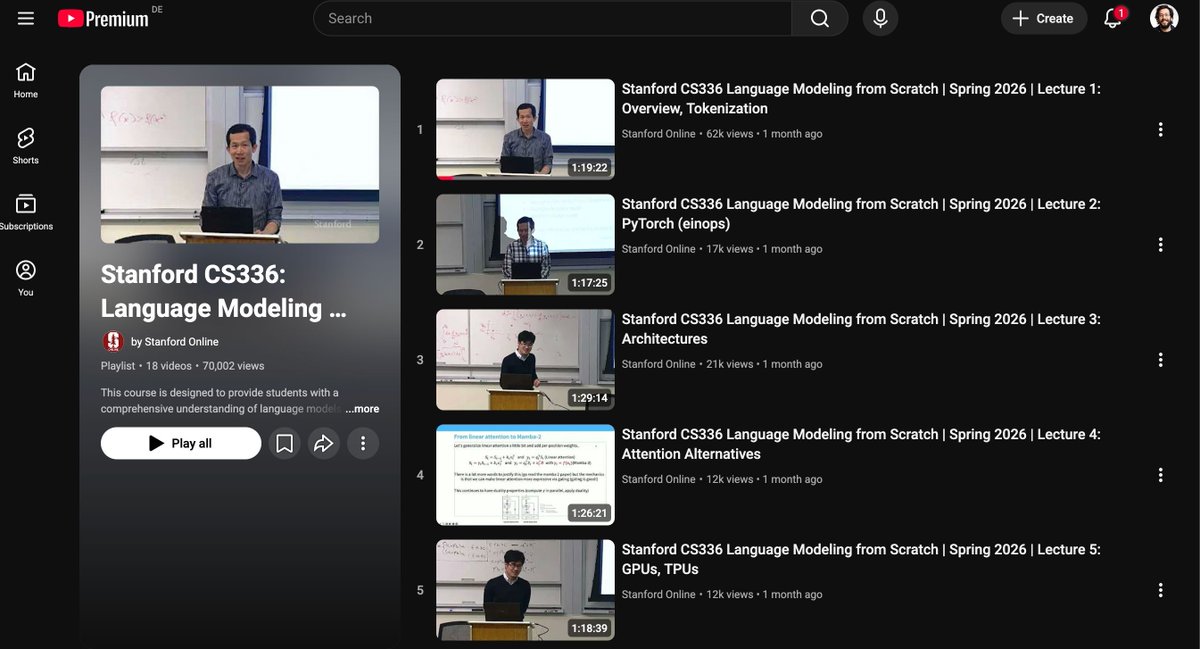The image size is (1200, 649).
Task: Save playlist with bookmark icon
Action: 284,443
